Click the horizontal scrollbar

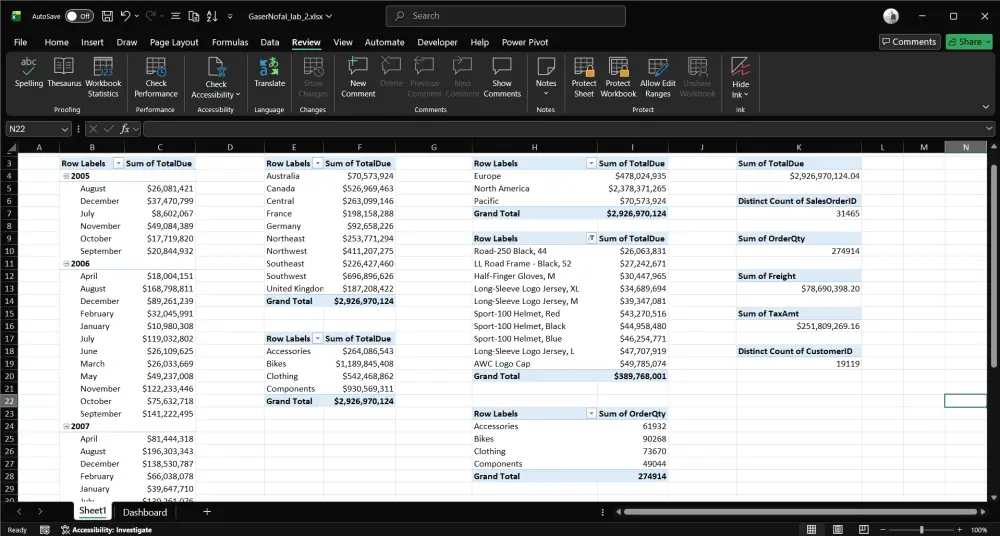[x=800, y=512]
